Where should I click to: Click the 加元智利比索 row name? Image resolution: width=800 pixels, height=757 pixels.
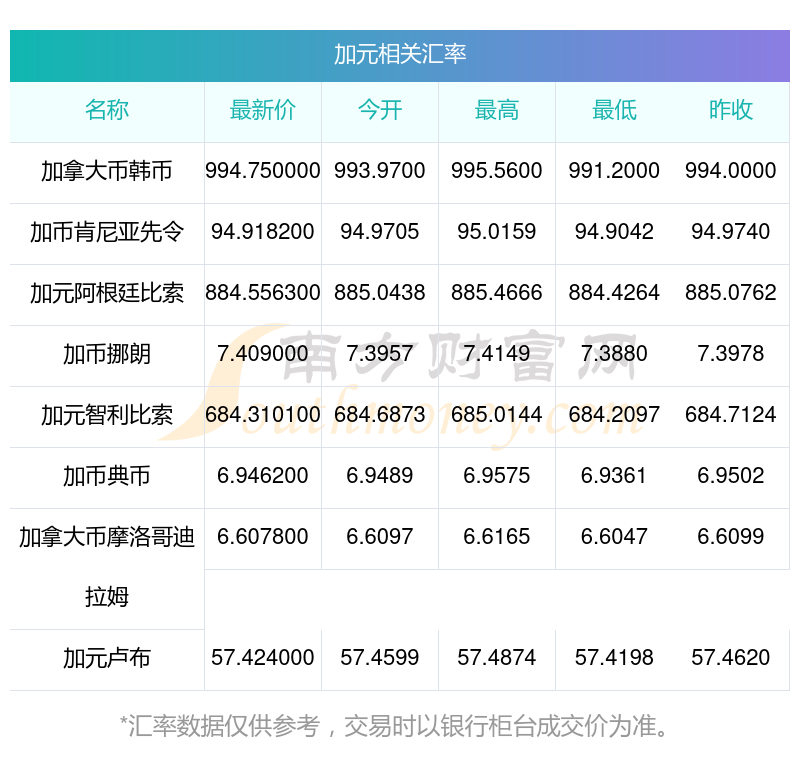tap(107, 415)
